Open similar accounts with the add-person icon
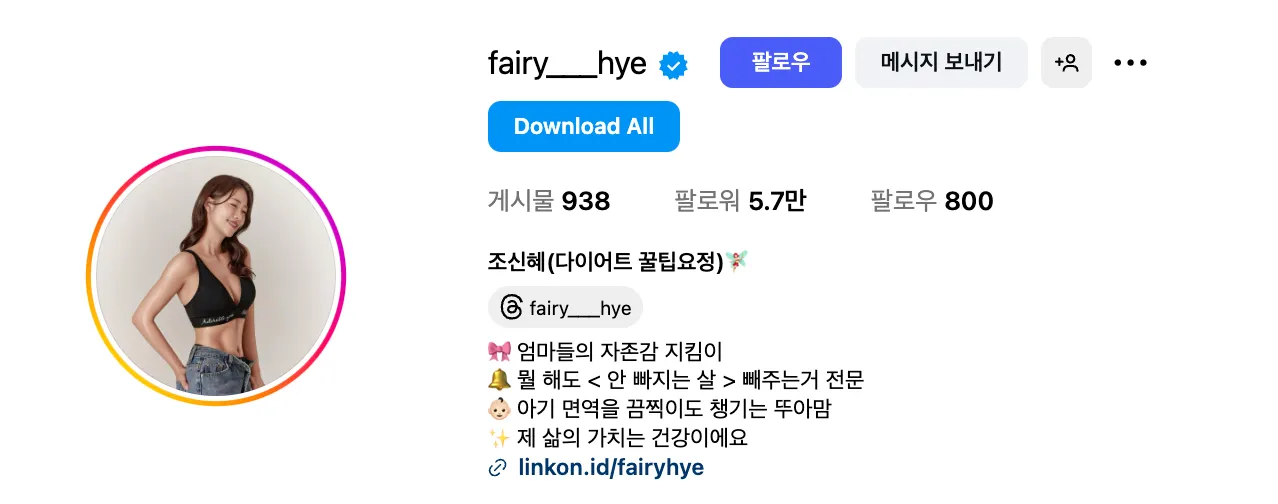This screenshot has width=1278, height=504. click(x=1066, y=63)
